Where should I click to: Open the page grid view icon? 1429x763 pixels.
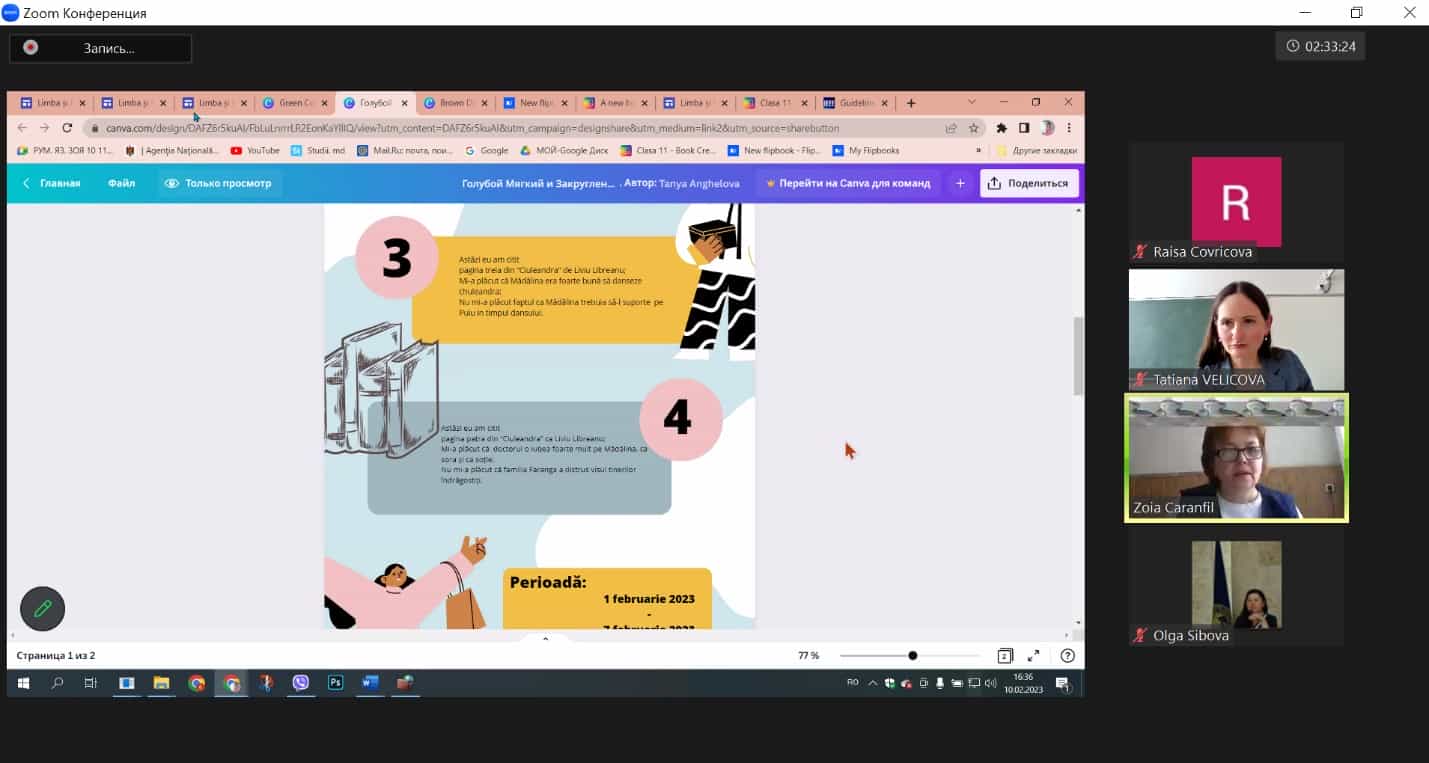1005,656
